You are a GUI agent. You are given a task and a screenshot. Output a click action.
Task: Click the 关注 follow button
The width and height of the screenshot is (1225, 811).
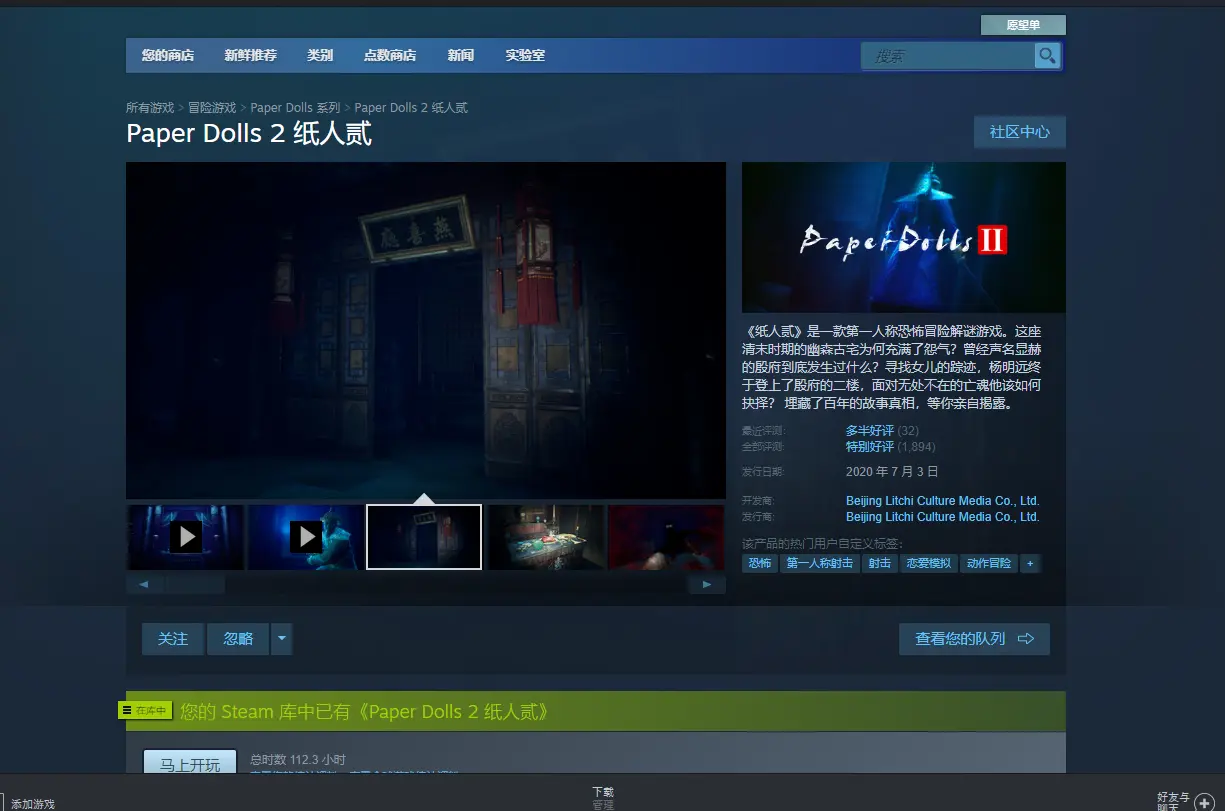[173, 639]
